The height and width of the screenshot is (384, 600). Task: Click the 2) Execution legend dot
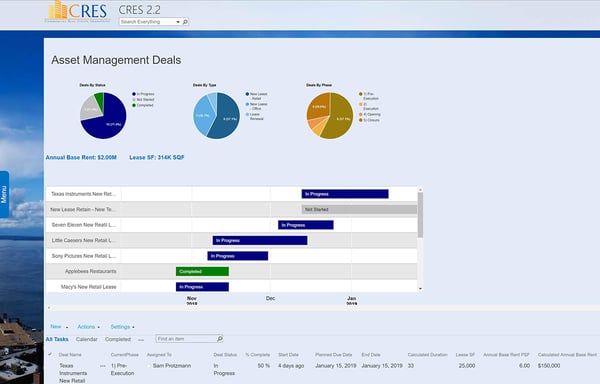point(360,104)
